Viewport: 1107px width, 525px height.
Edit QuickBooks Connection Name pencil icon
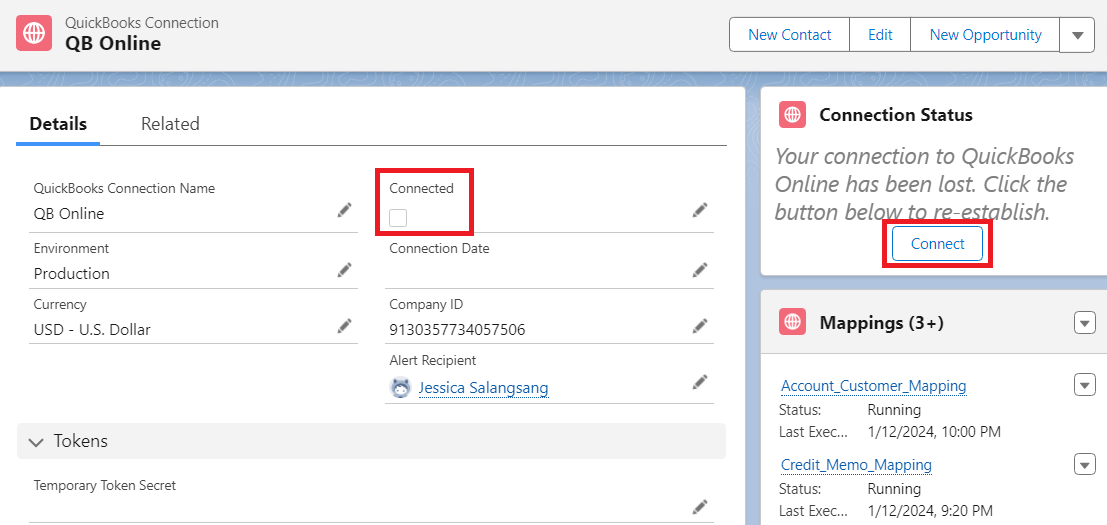344,210
